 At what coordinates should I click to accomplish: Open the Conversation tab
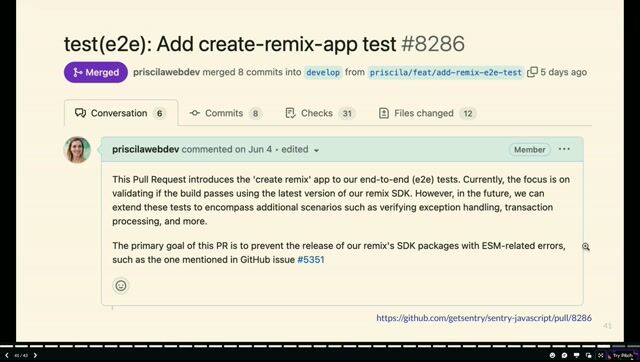pyautogui.click(x=121, y=113)
